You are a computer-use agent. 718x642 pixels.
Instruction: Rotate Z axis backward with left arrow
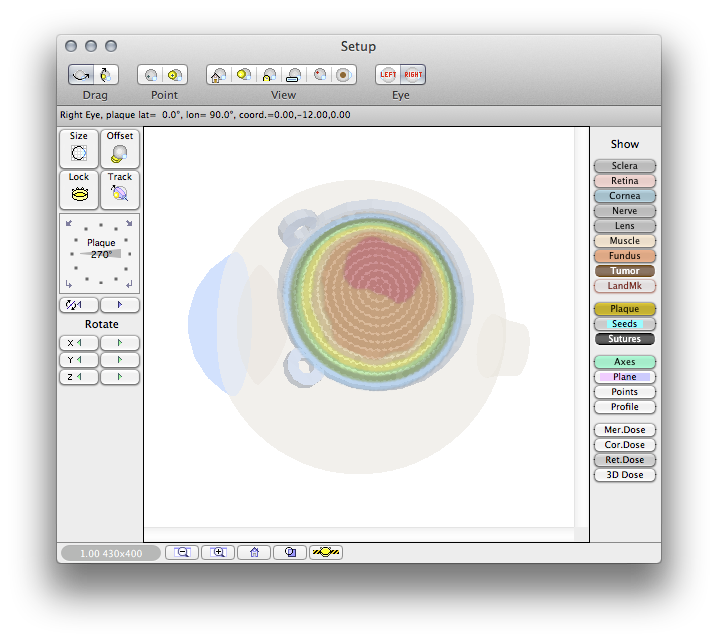pyautogui.click(x=79, y=377)
